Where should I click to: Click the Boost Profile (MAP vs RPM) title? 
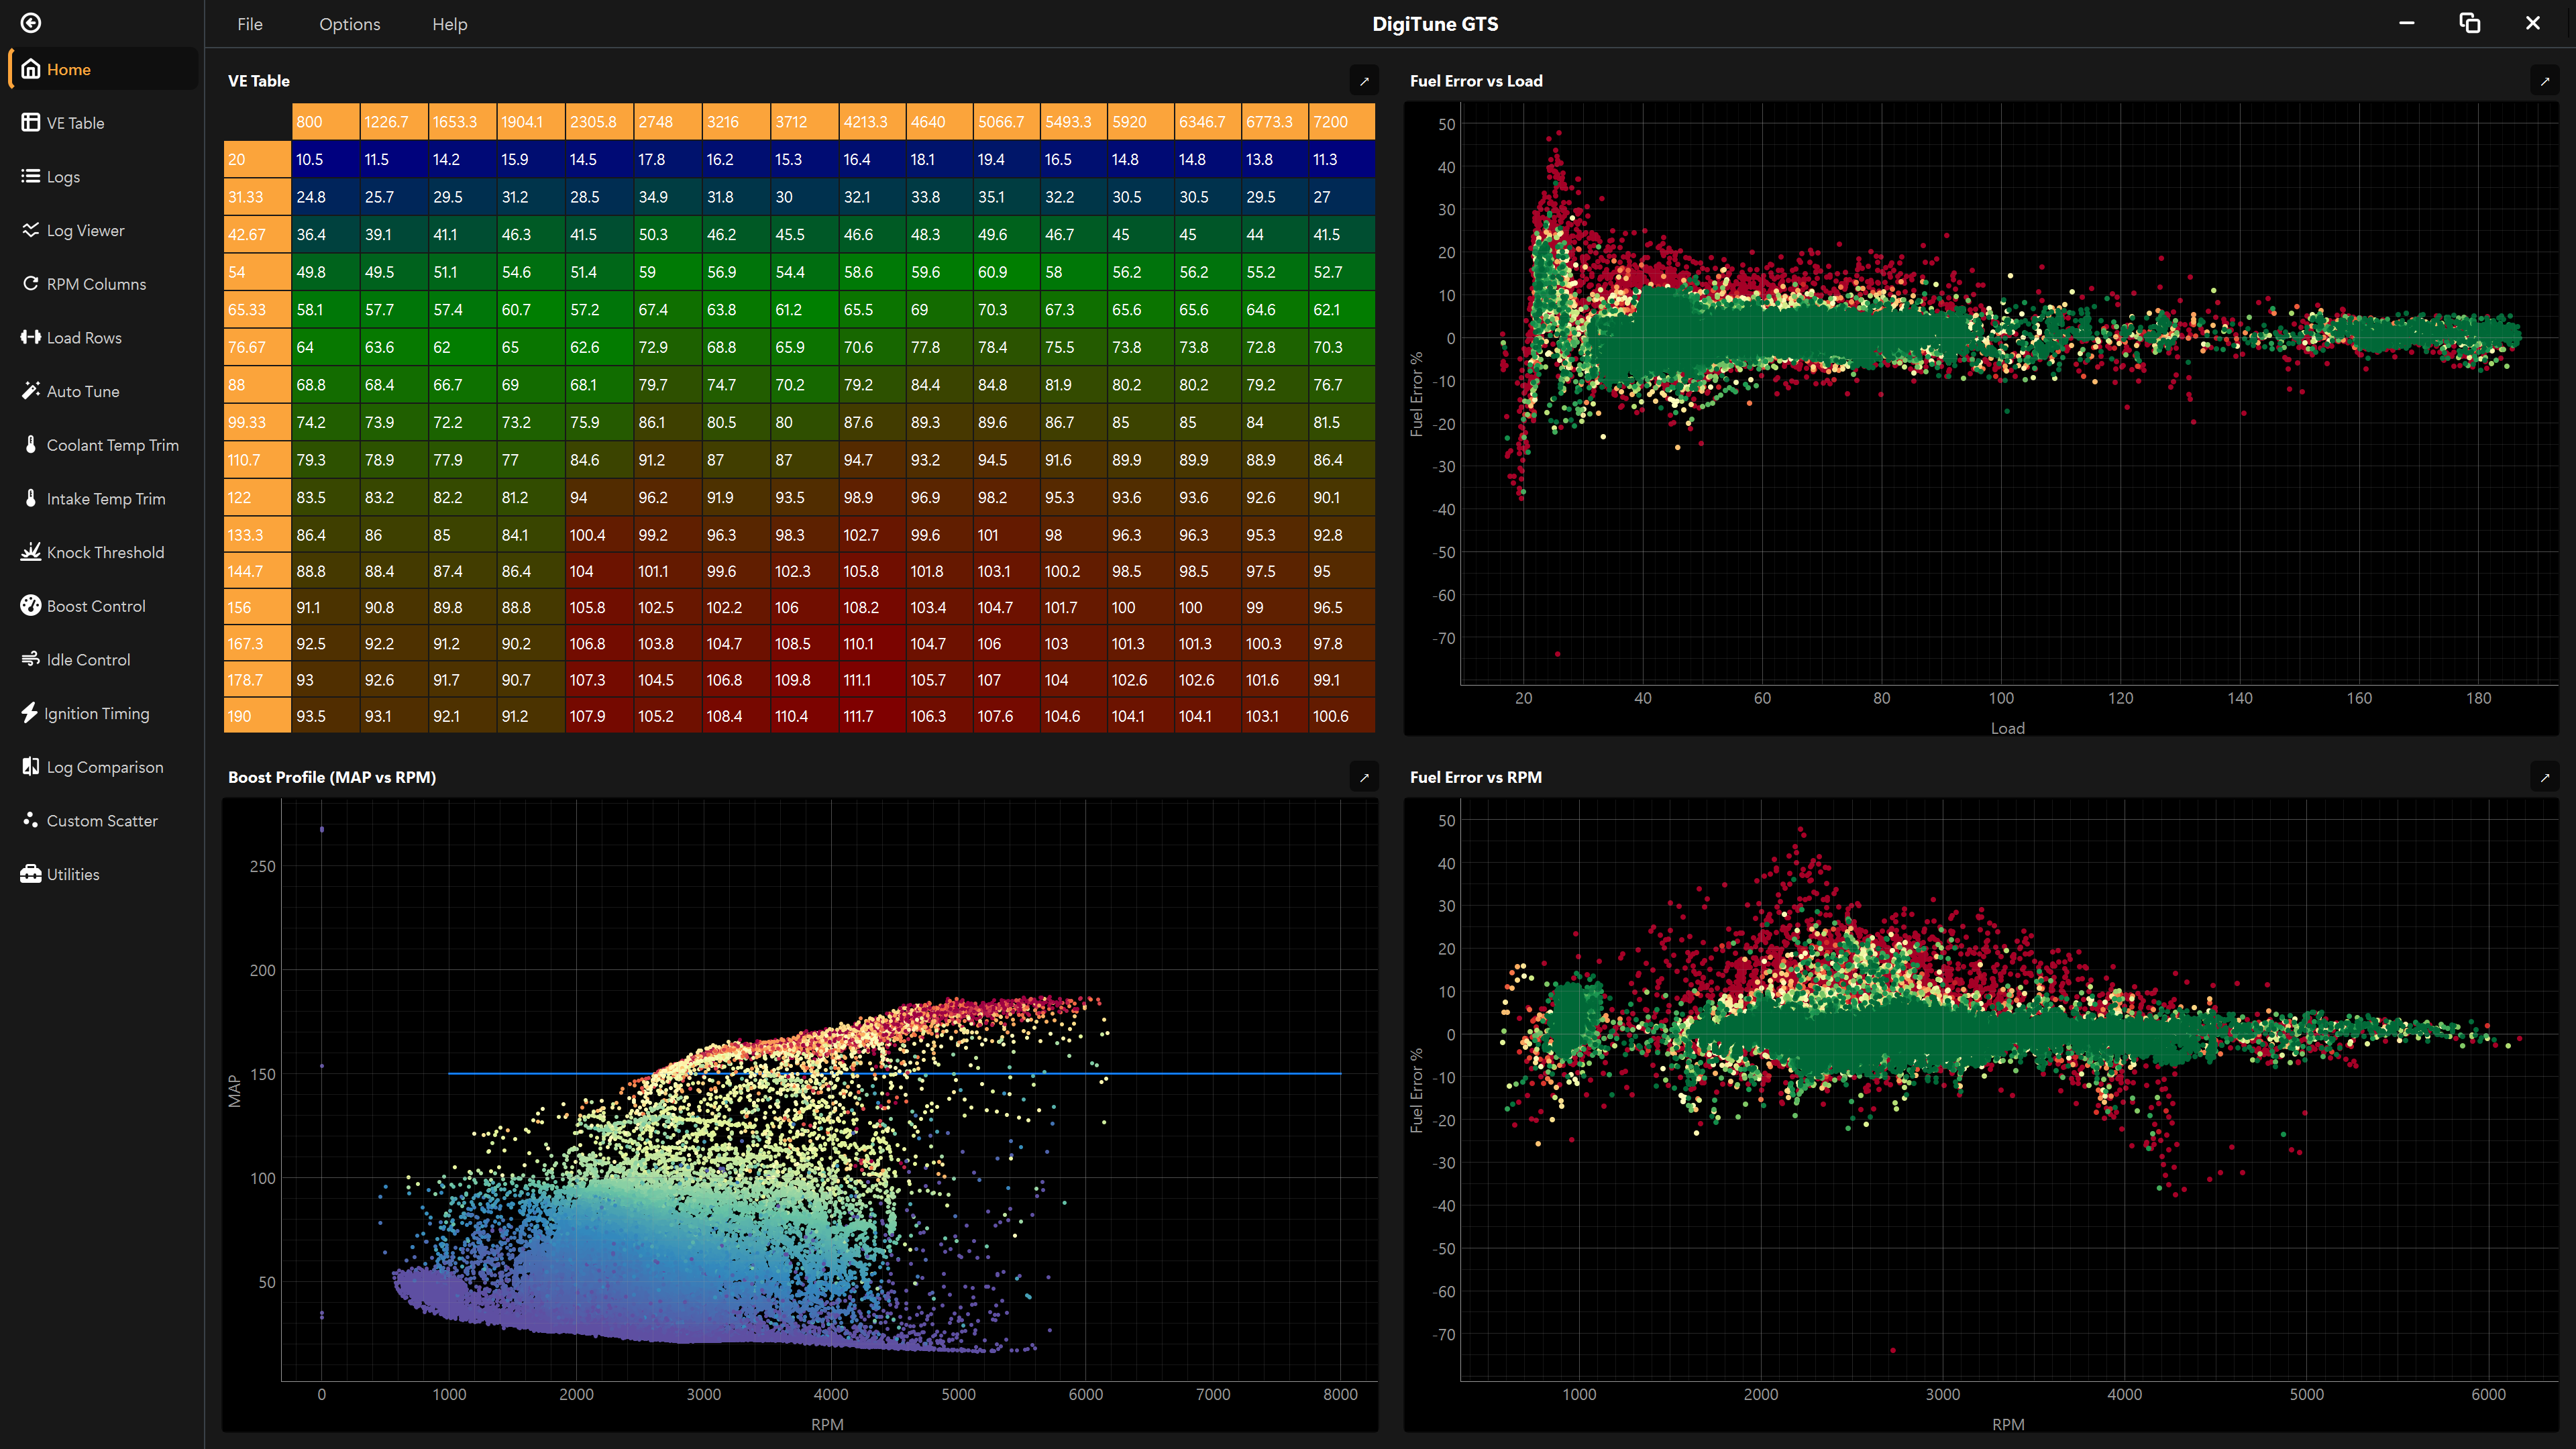click(332, 777)
